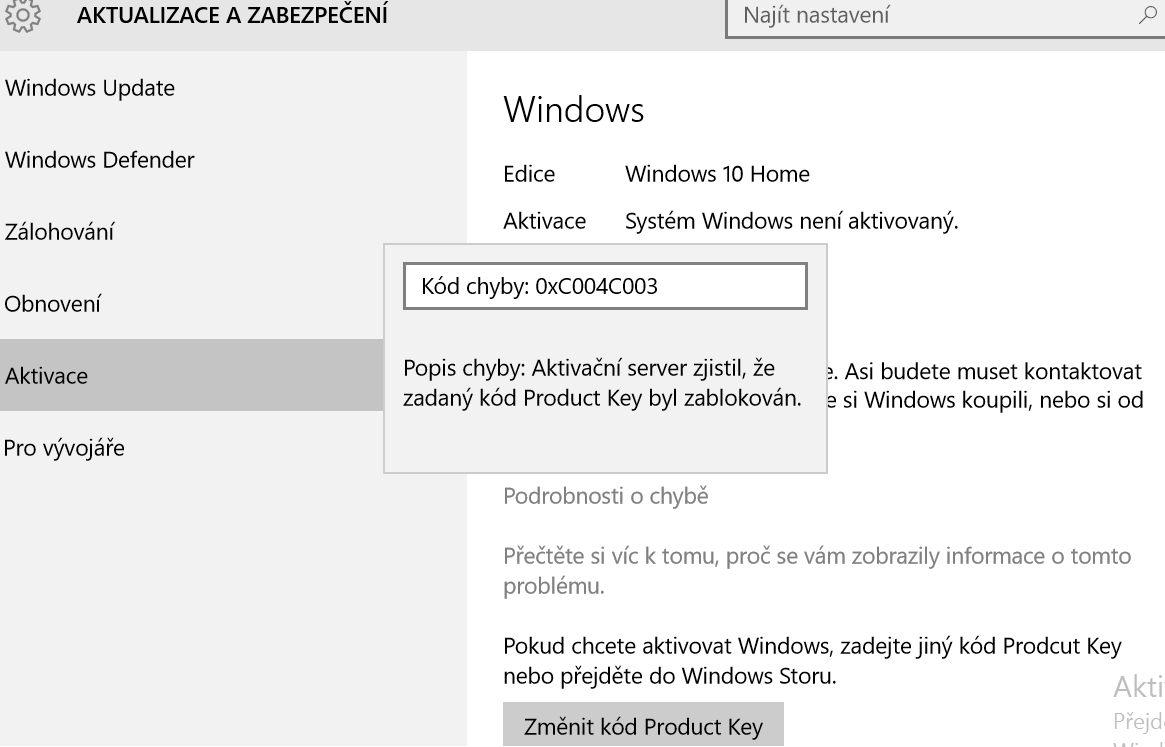Click the error code 0xC004C003 box
The height and width of the screenshot is (747, 1165).
click(x=604, y=287)
